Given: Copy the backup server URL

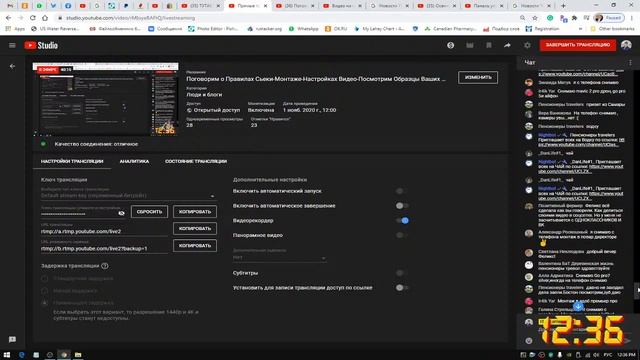Looking at the screenshot, I should pyautogui.click(x=195, y=246).
